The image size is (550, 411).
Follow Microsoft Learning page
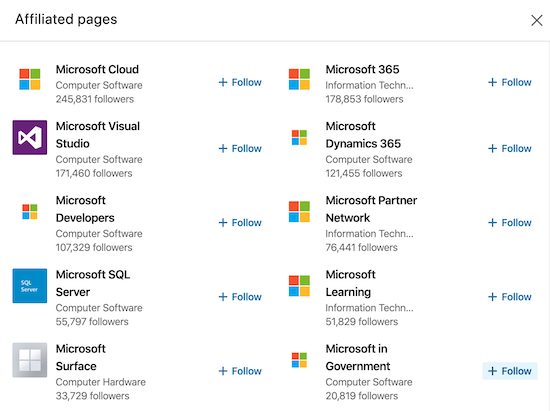pos(510,297)
